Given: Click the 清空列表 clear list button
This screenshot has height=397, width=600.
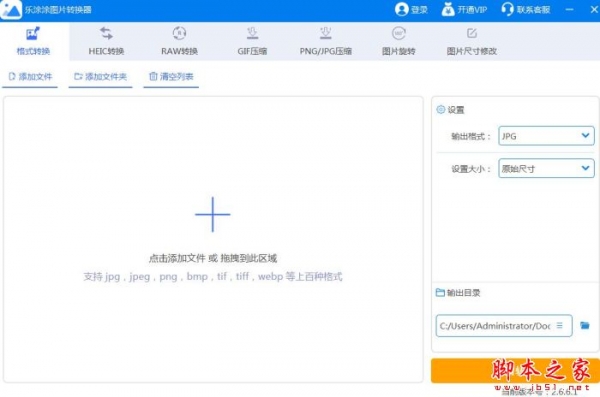Looking at the screenshot, I should point(171,77).
